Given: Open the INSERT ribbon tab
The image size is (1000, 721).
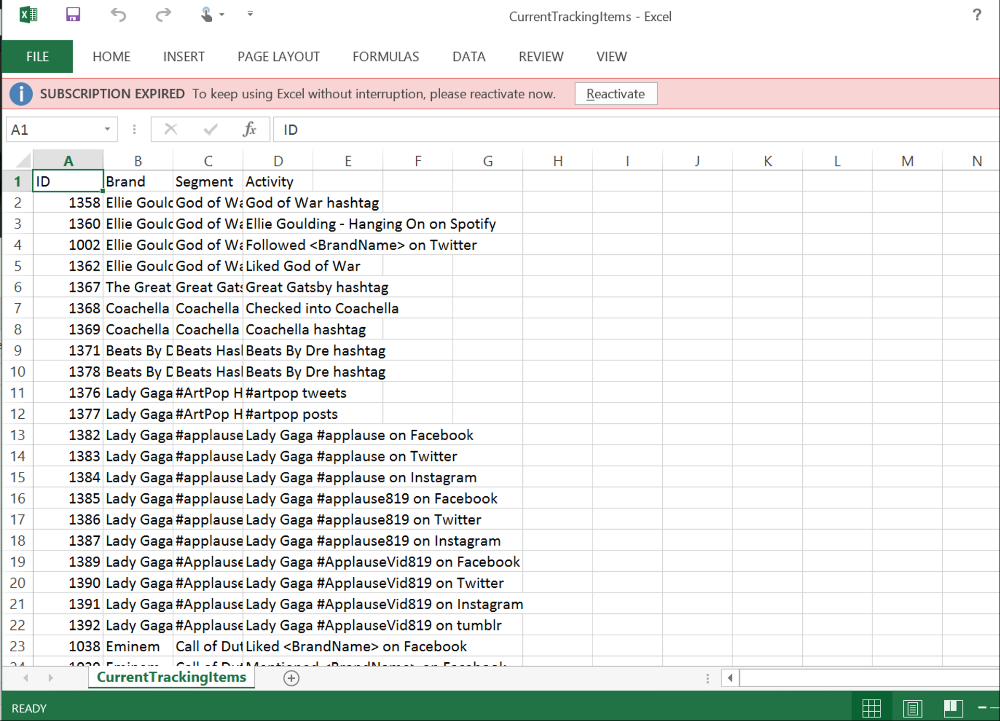Looking at the screenshot, I should tap(184, 57).
